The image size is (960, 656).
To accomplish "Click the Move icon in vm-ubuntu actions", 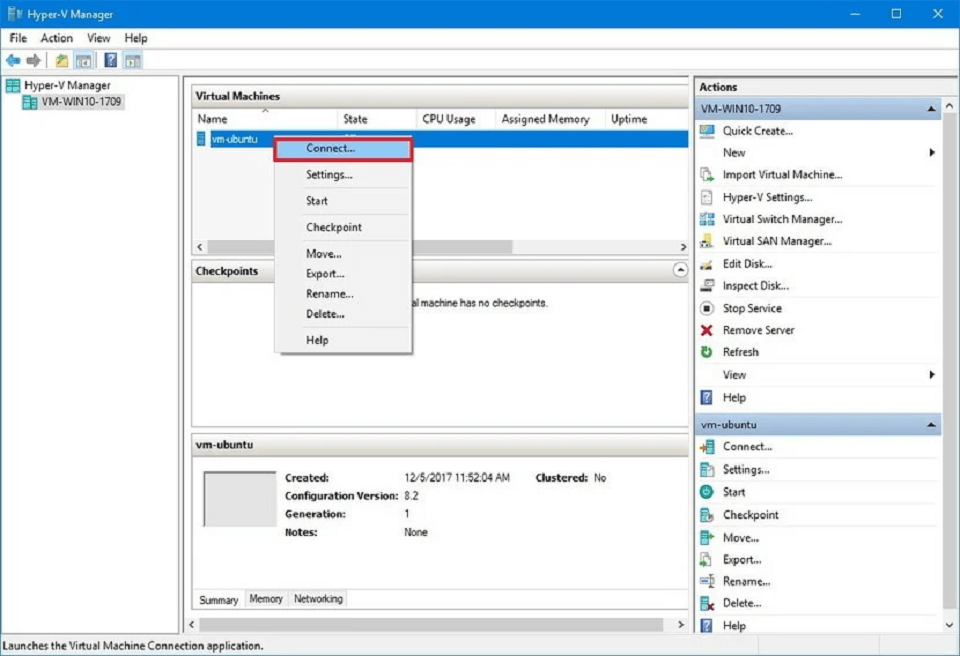I will 707,538.
